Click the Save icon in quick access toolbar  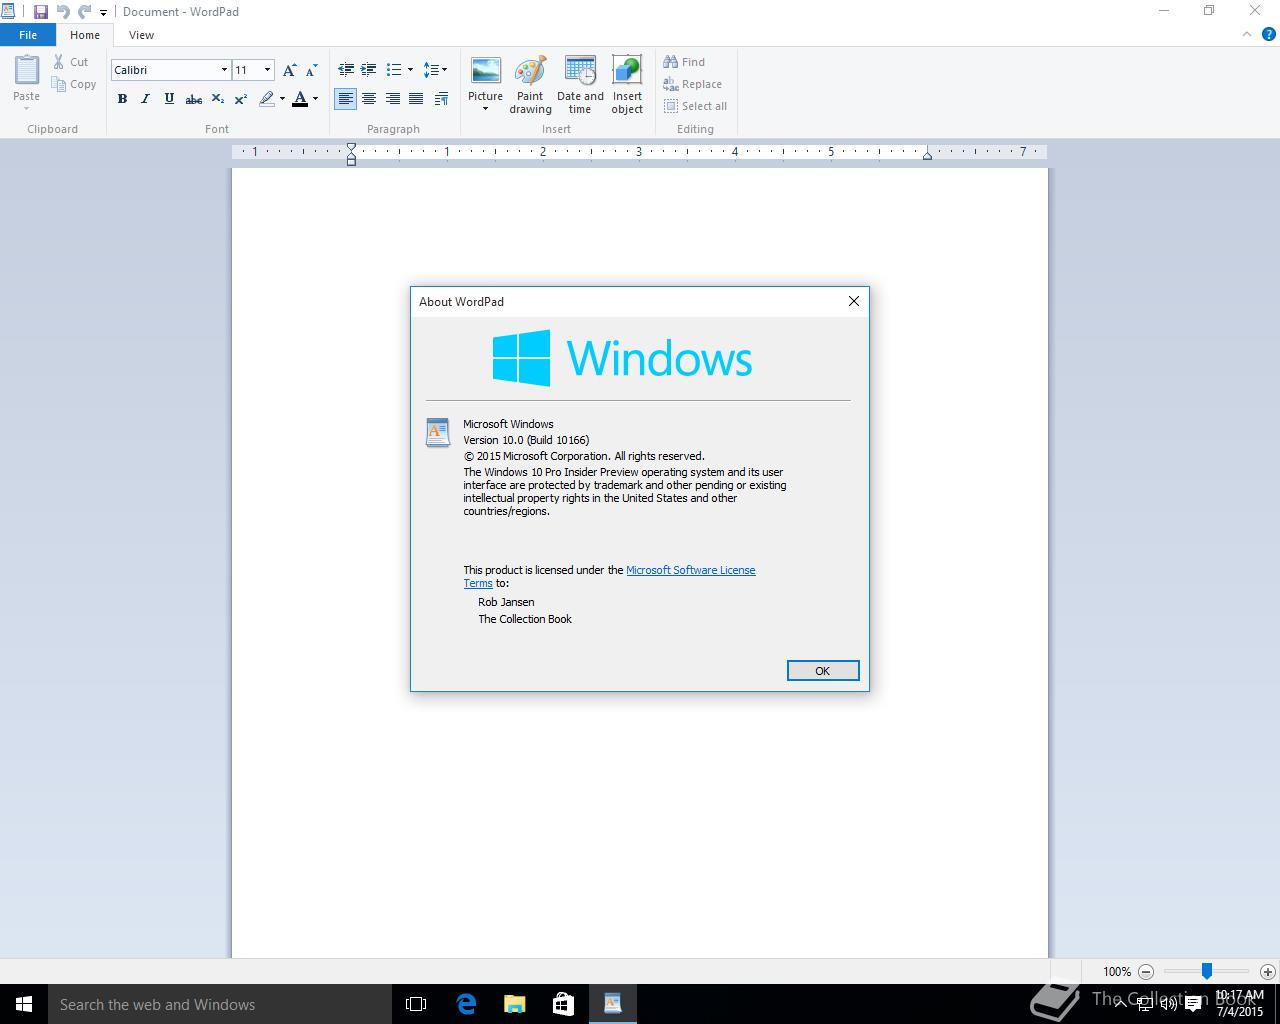(x=41, y=12)
